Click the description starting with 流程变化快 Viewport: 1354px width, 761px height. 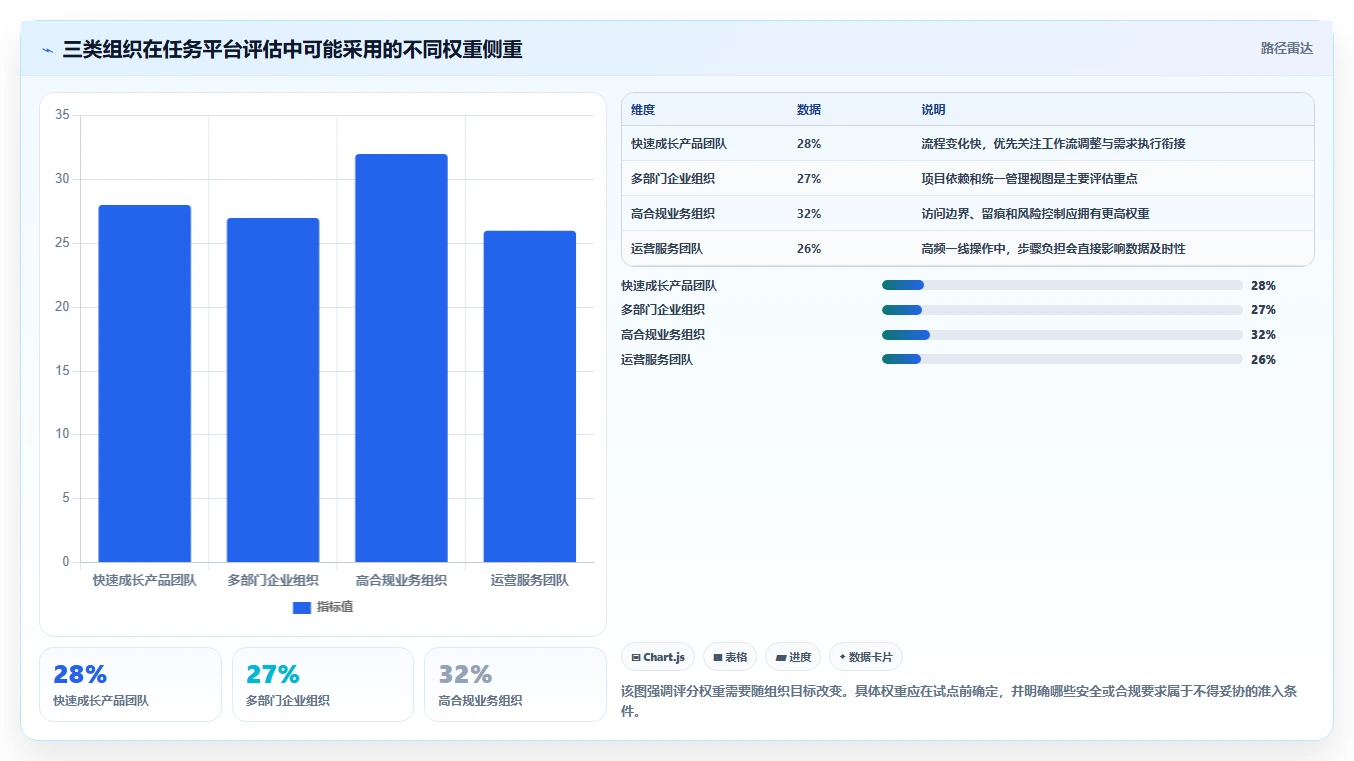pyautogui.click(x=1053, y=144)
